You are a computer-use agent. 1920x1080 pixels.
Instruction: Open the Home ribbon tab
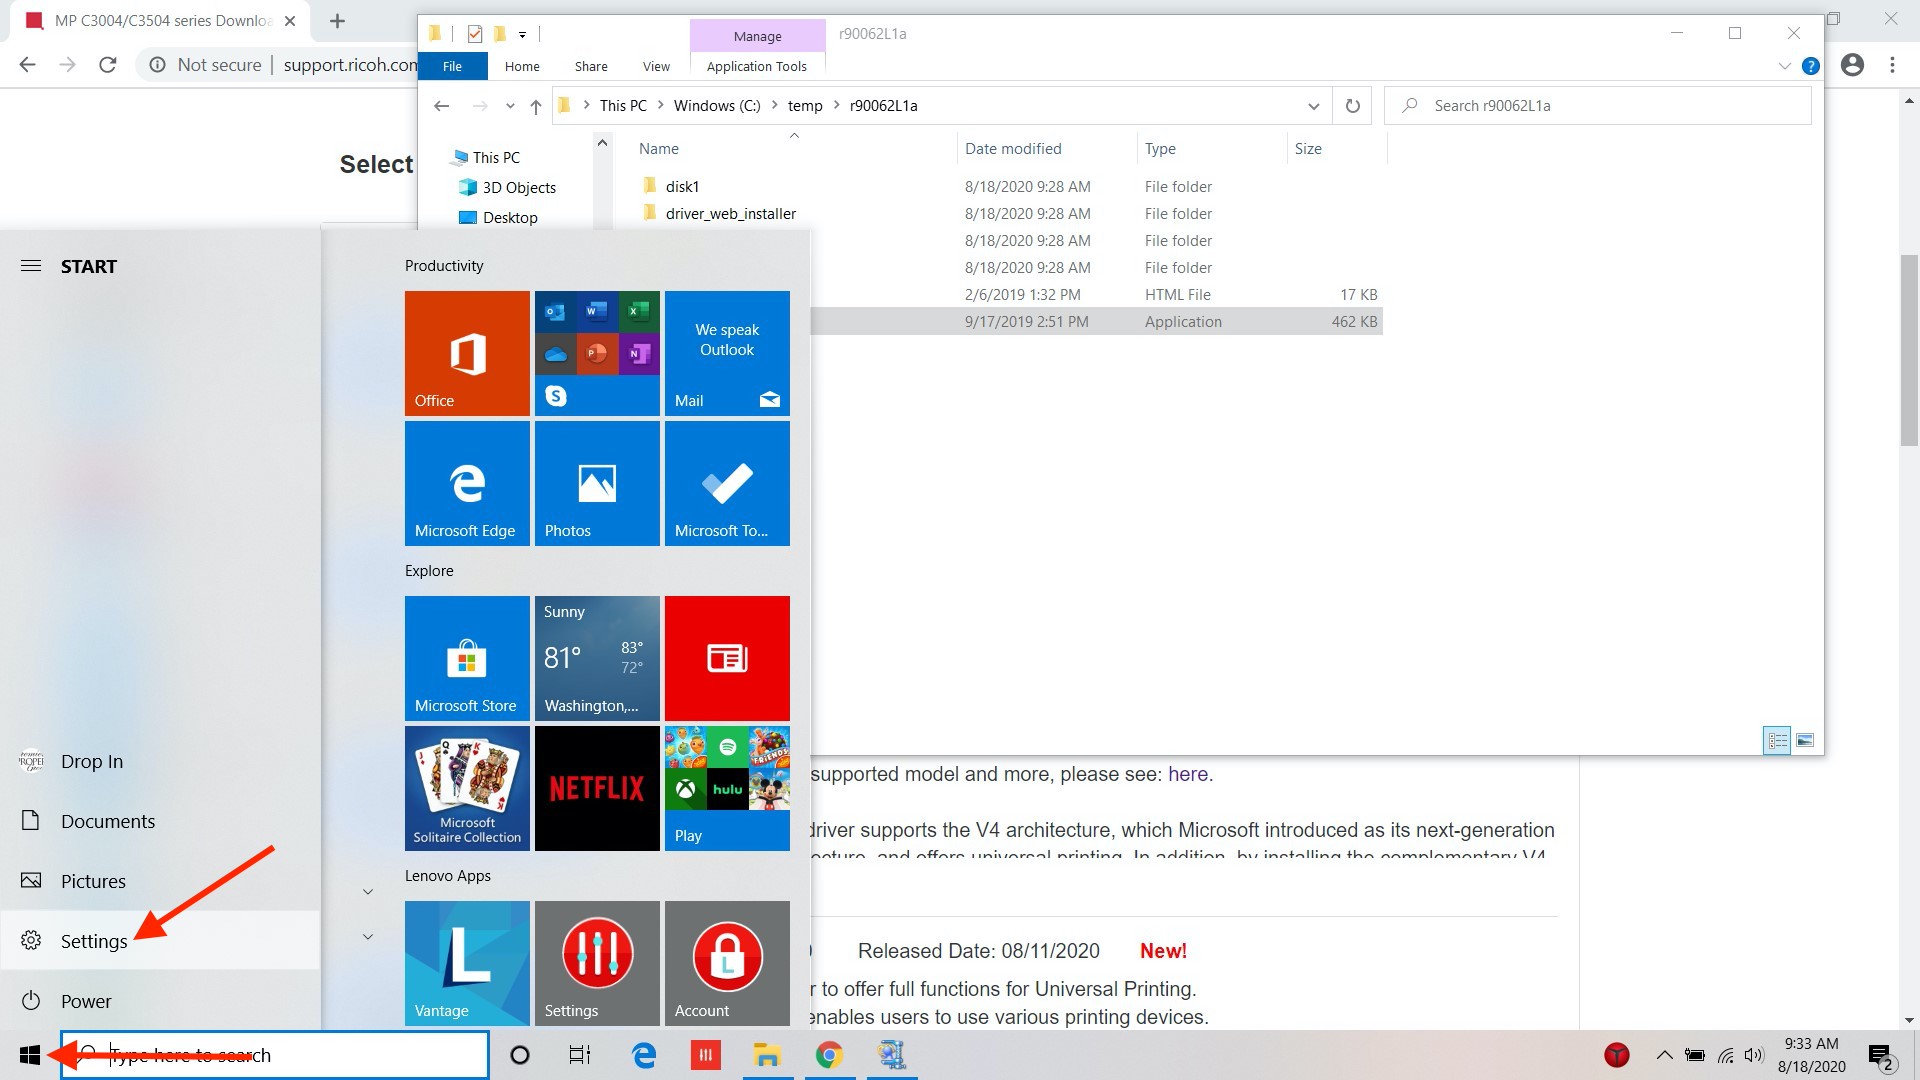click(522, 66)
